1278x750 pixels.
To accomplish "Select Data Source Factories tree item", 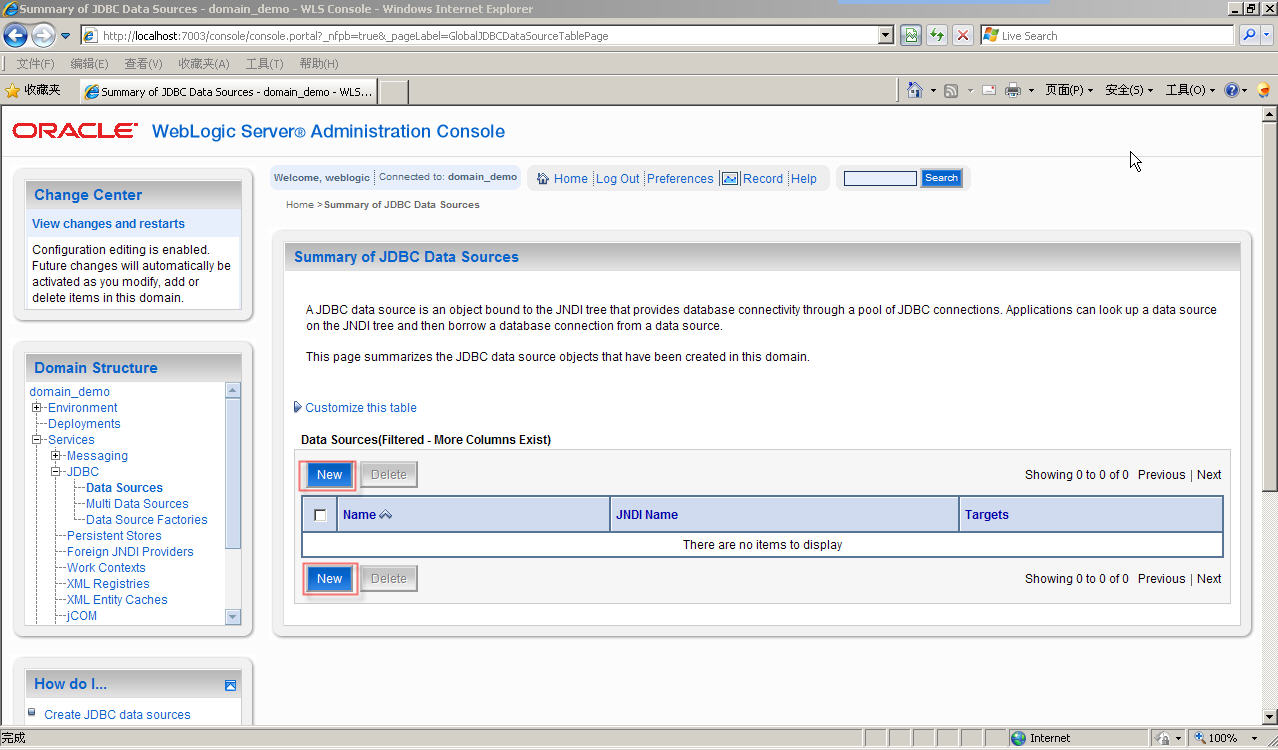I will point(147,520).
